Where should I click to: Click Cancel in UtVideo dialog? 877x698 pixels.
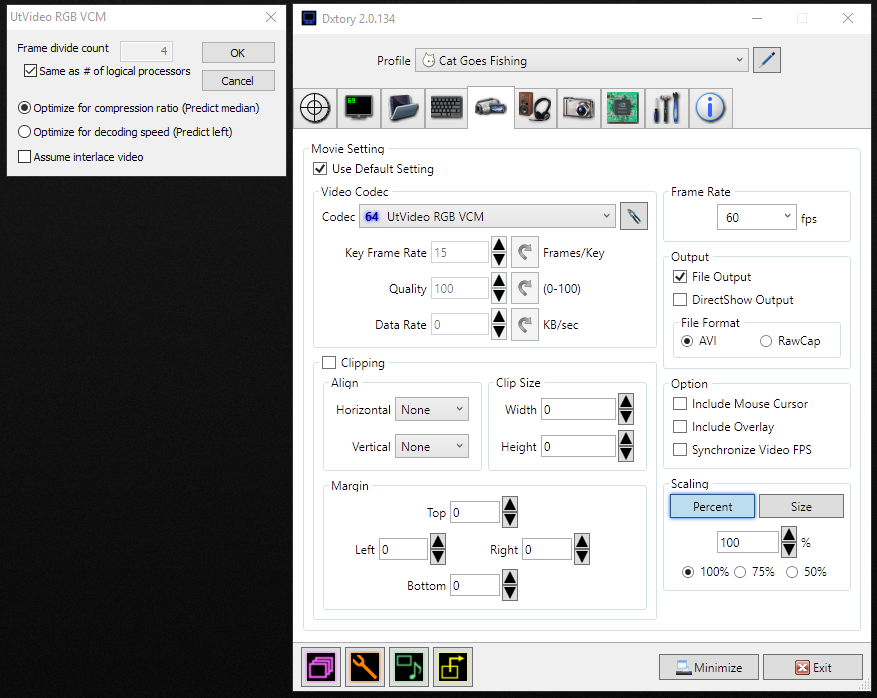click(238, 81)
